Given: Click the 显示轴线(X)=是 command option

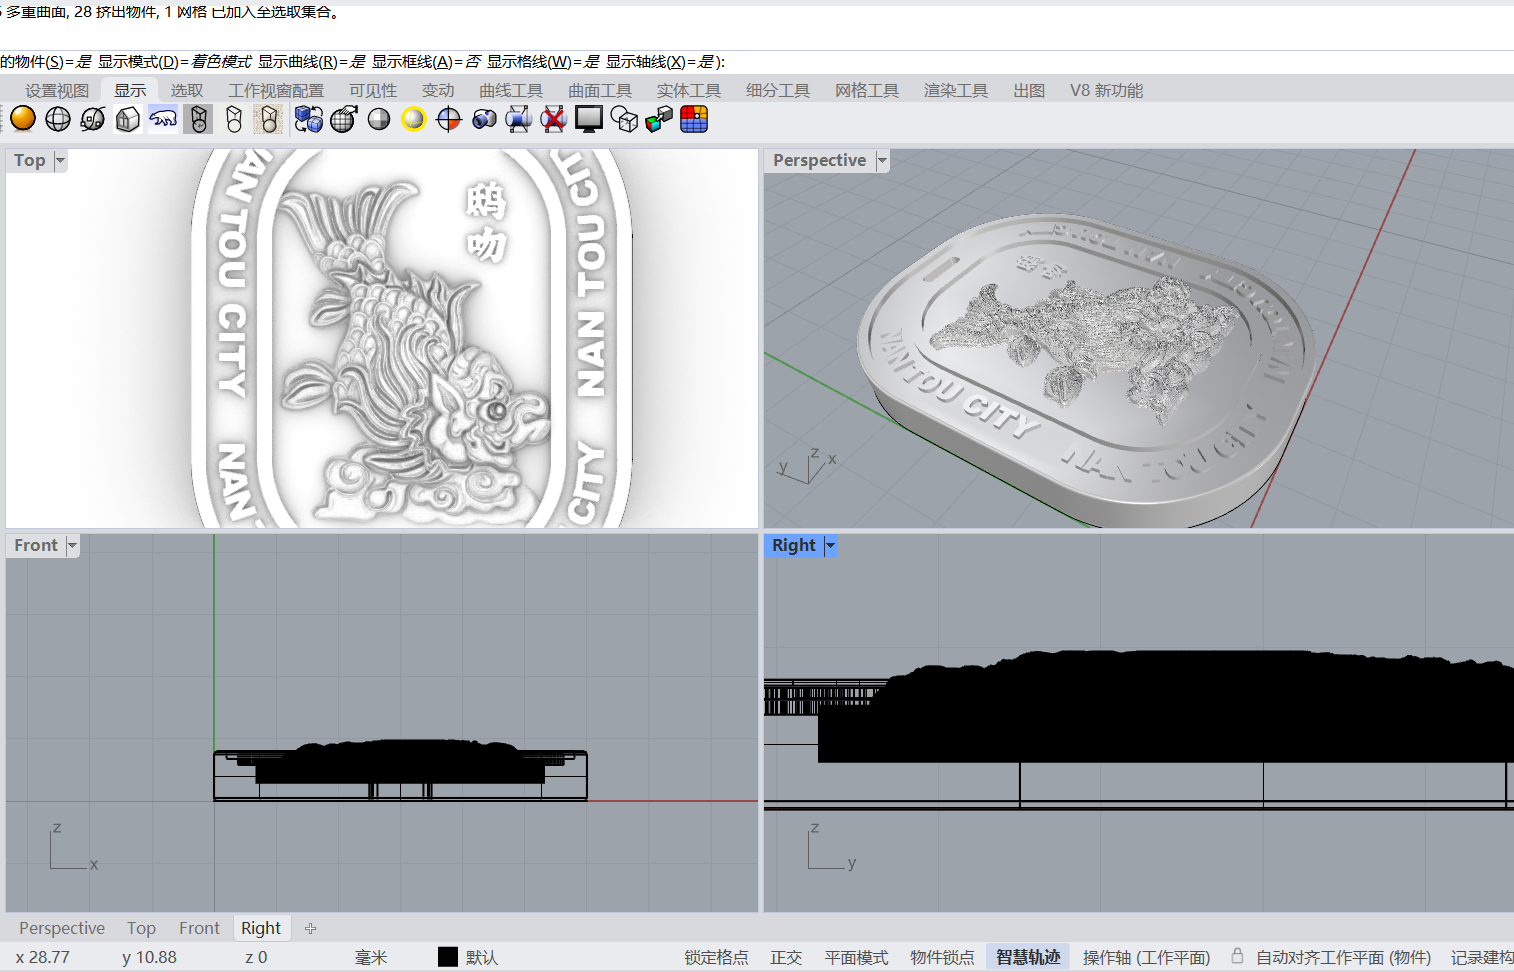Looking at the screenshot, I should 660,61.
